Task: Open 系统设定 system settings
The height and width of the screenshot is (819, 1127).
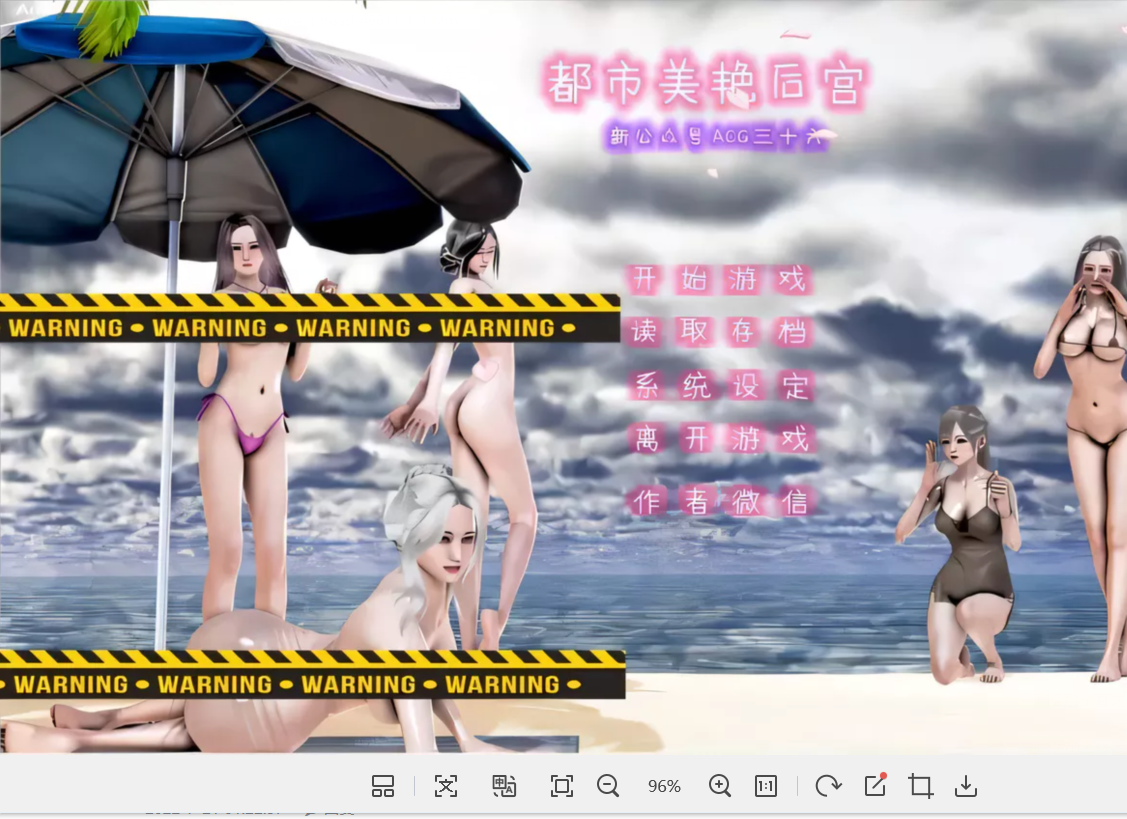Action: pyautogui.click(x=722, y=385)
